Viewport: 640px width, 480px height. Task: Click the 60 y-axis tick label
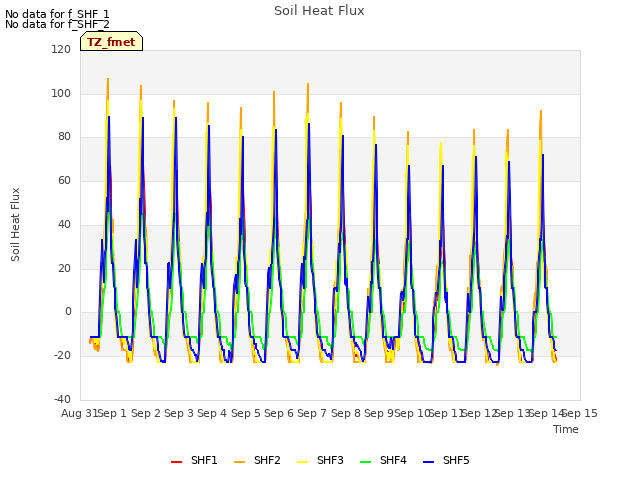tap(64, 180)
